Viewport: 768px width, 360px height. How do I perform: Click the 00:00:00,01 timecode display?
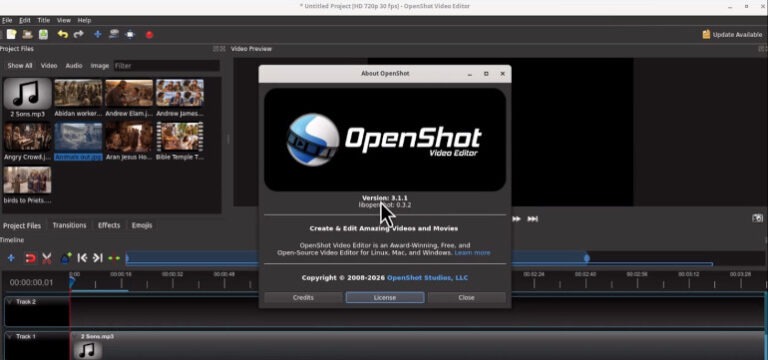tap(31, 283)
